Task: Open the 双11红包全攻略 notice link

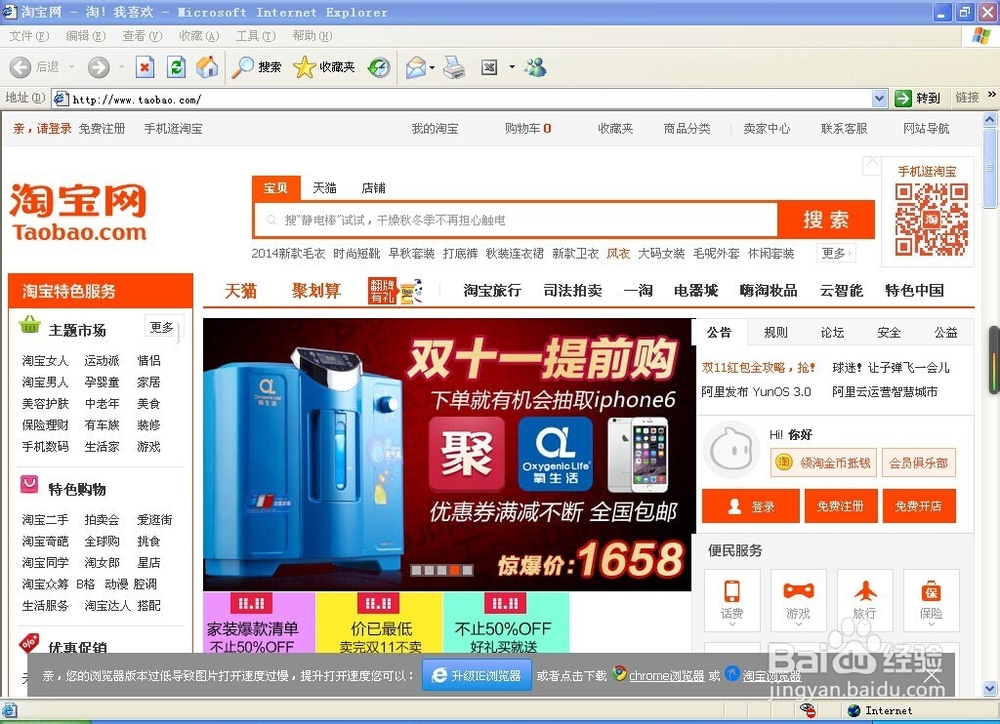Action: coord(758,367)
